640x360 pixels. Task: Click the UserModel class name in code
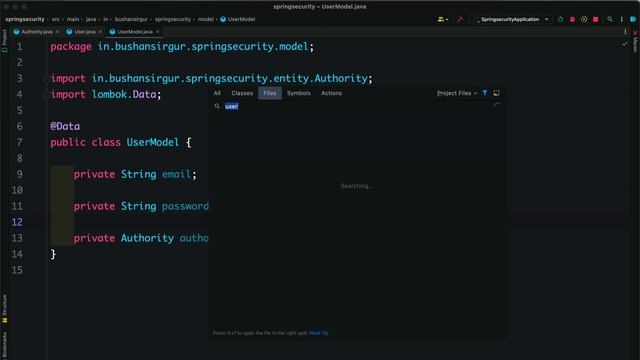point(153,142)
